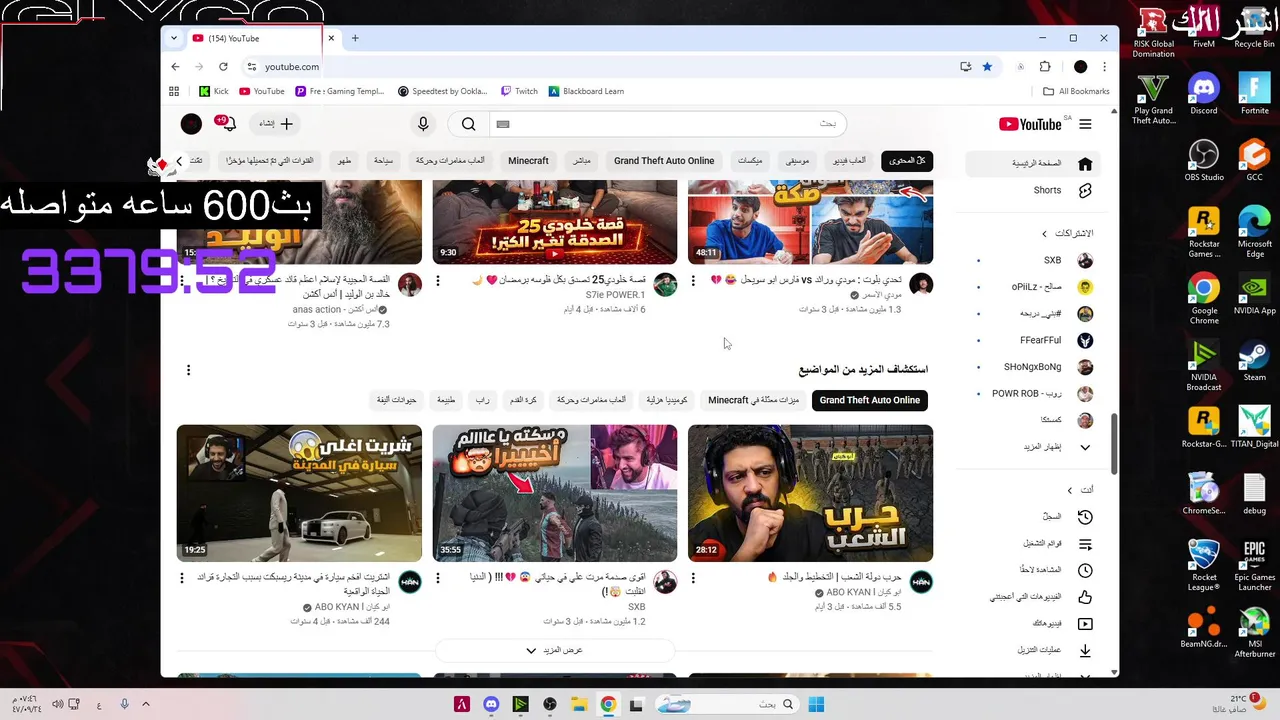Select rap (راب) topic chip
1280x720 pixels.
point(482,400)
